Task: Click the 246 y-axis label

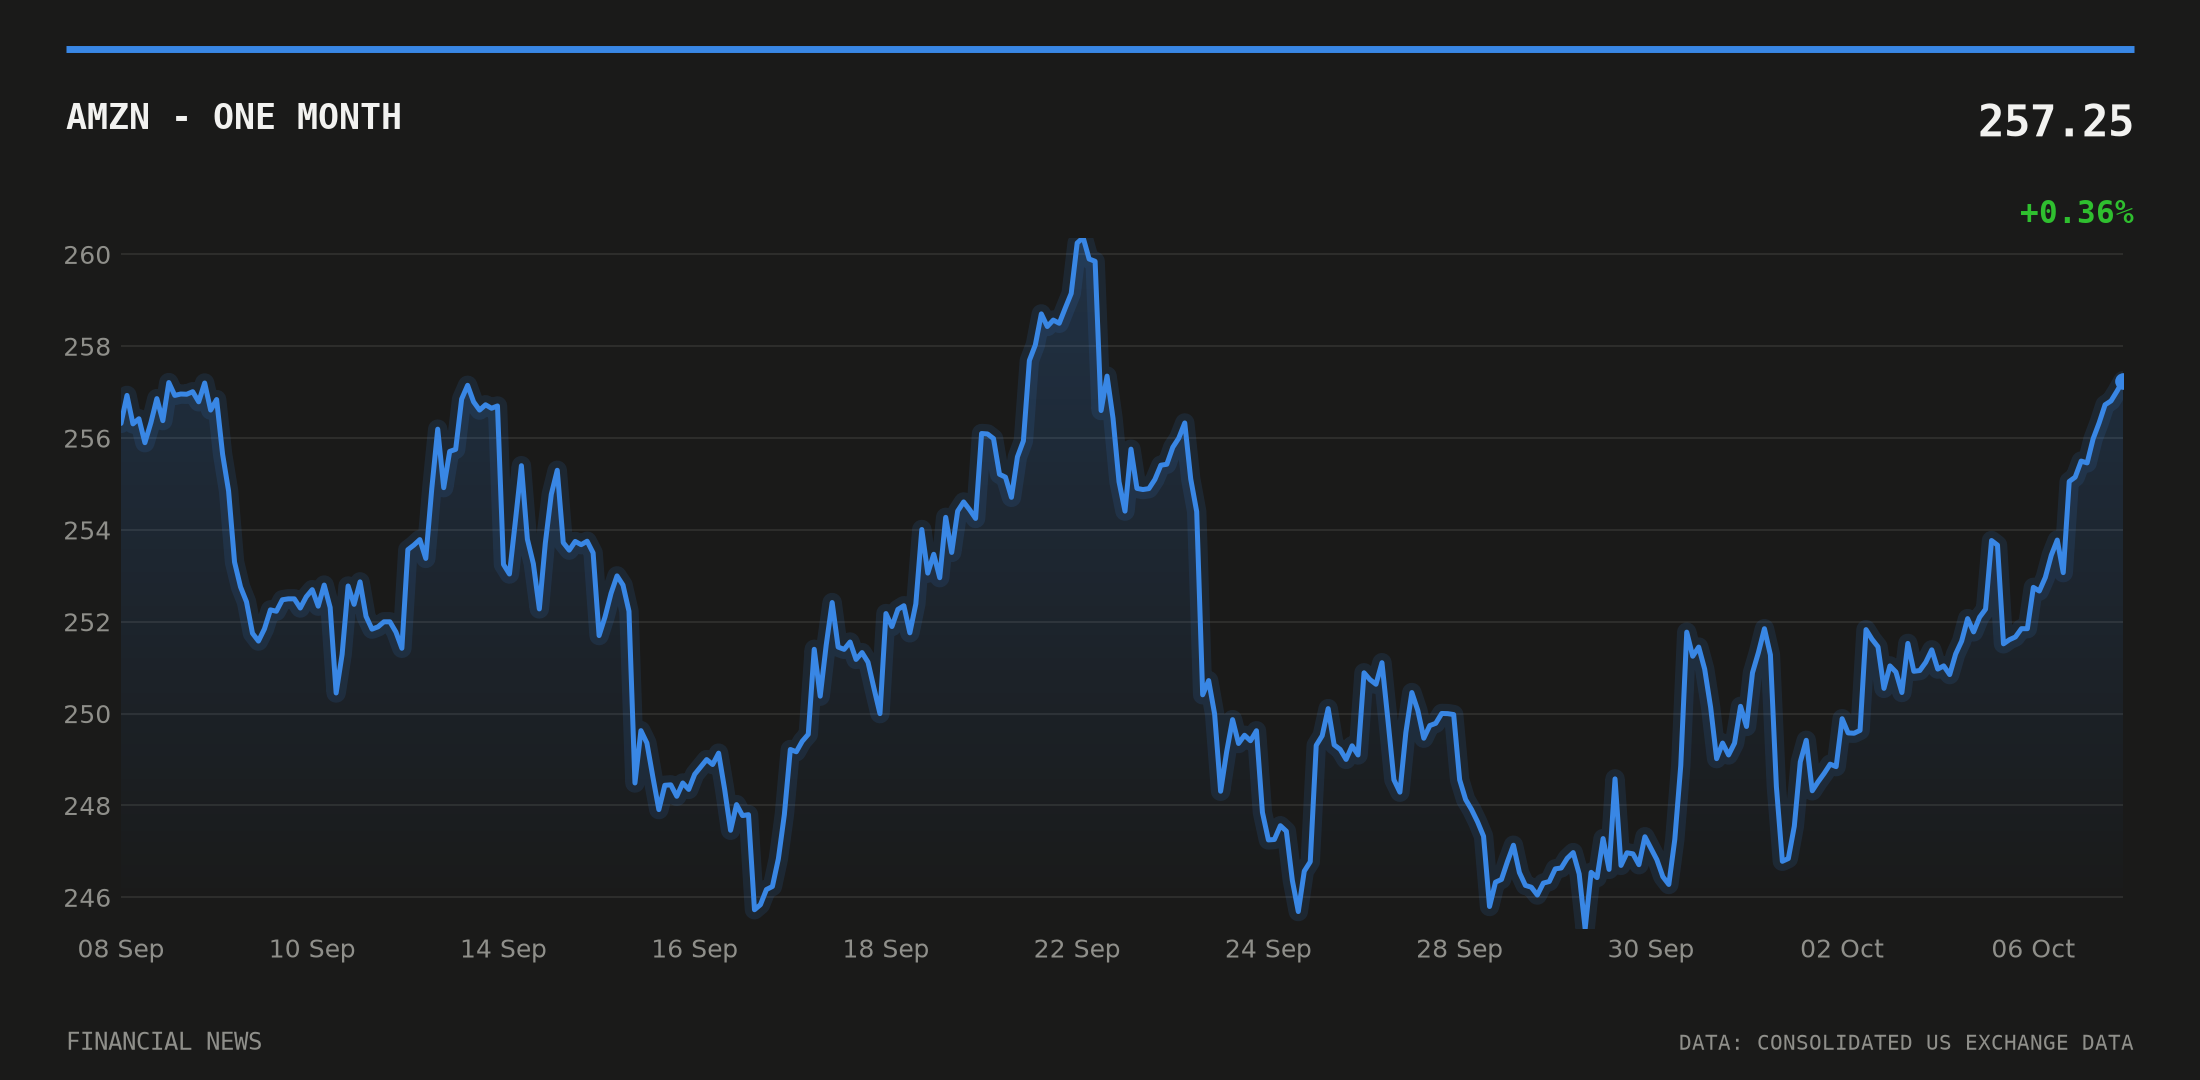Action: [x=87, y=898]
